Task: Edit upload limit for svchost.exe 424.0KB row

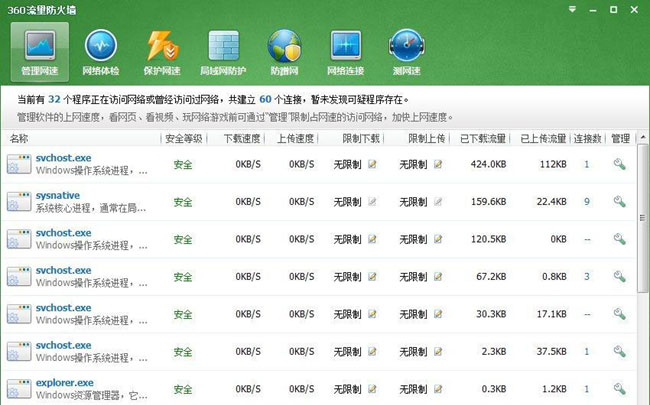Action: 438,164
